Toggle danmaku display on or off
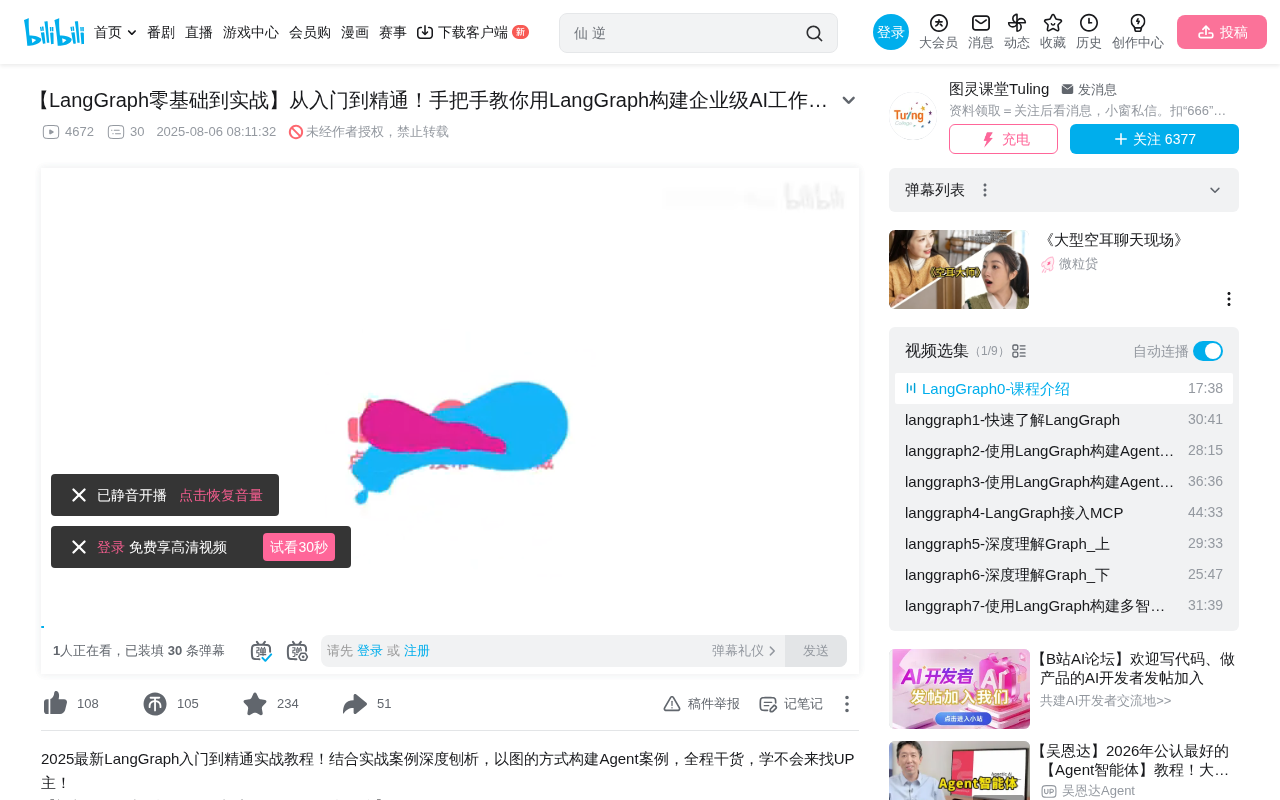1280x800 pixels. click(261, 651)
